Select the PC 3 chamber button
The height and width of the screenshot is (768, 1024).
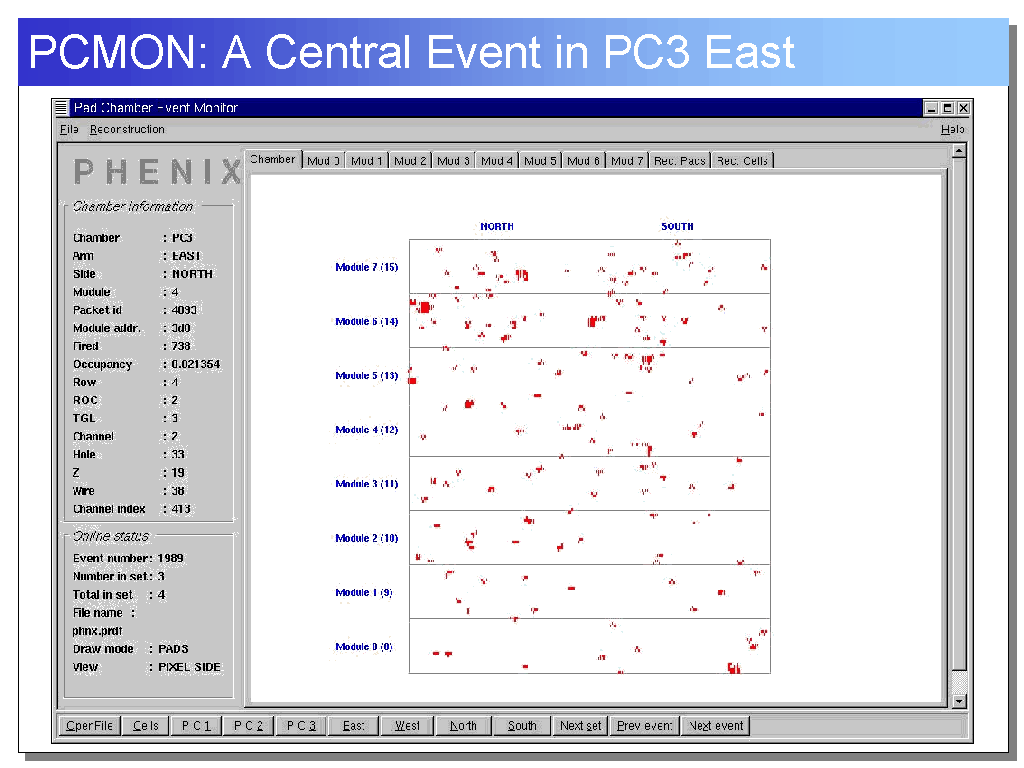tap(301, 726)
